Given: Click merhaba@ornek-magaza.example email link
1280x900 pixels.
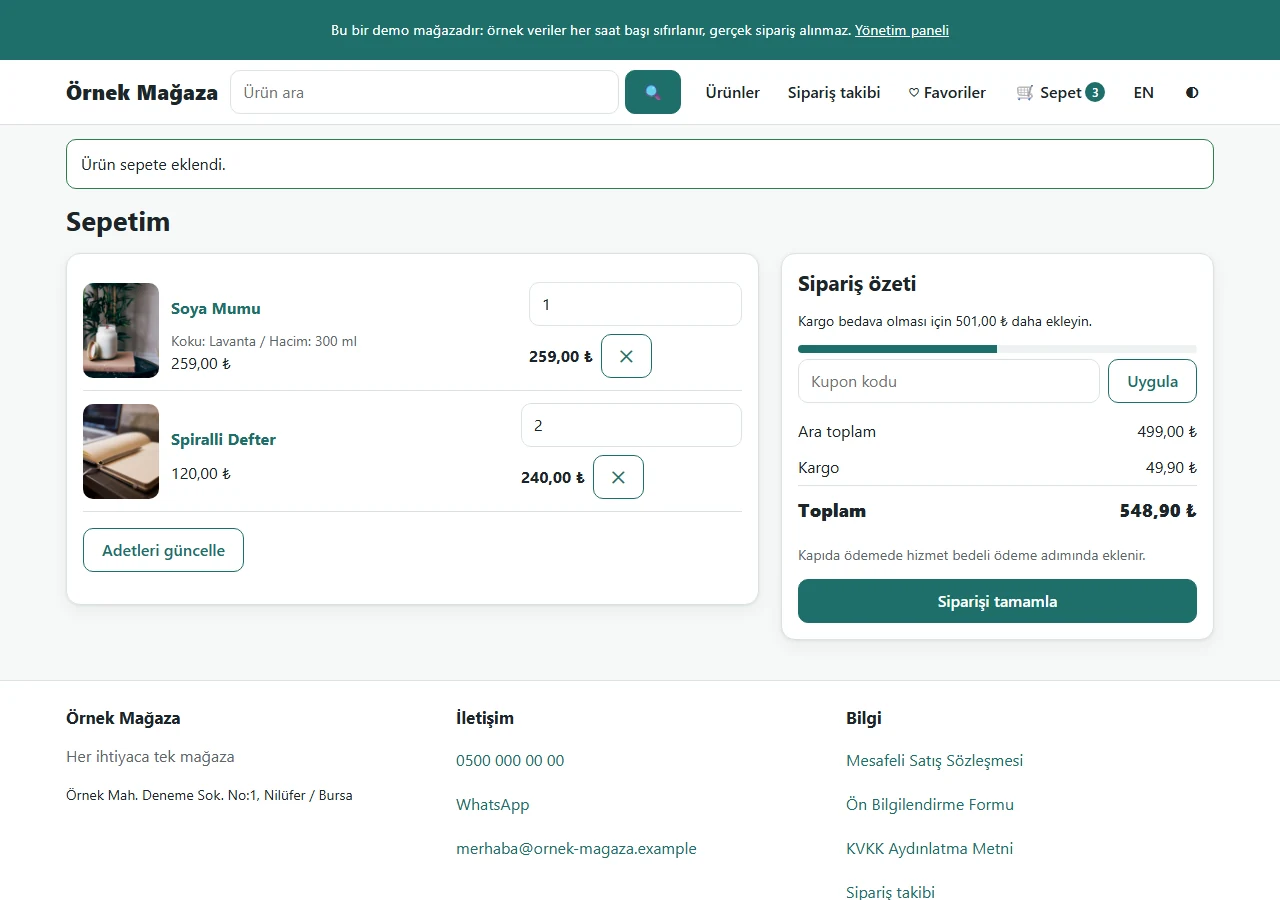Looking at the screenshot, I should pos(576,848).
